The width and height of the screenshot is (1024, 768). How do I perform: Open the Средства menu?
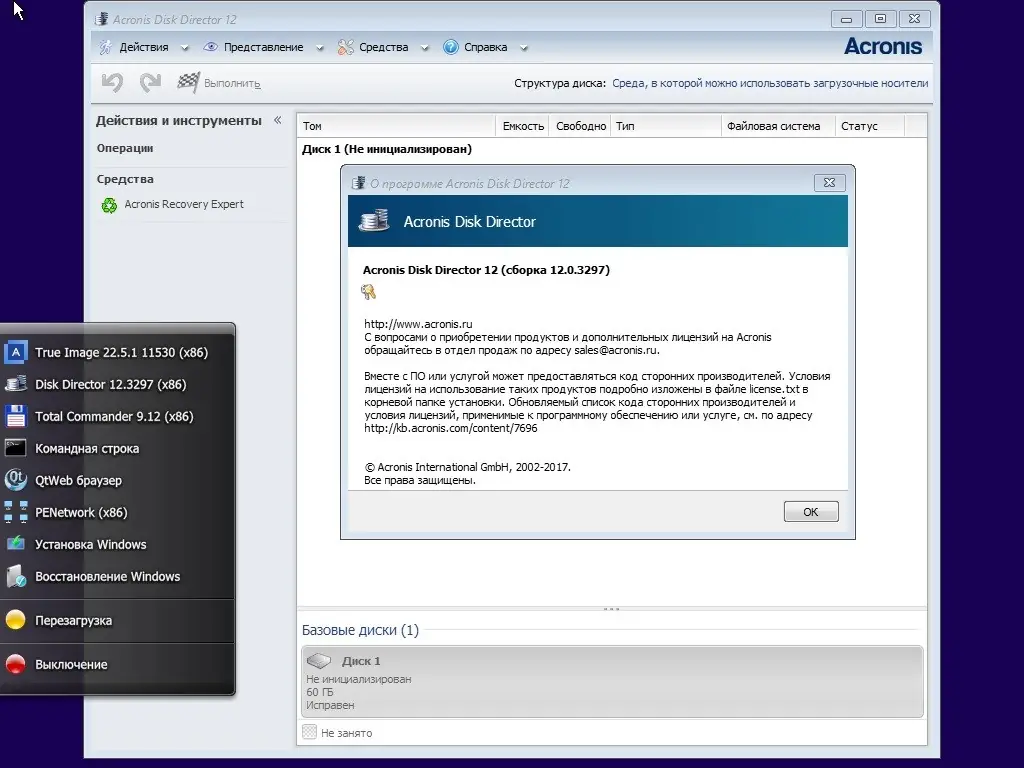(383, 47)
